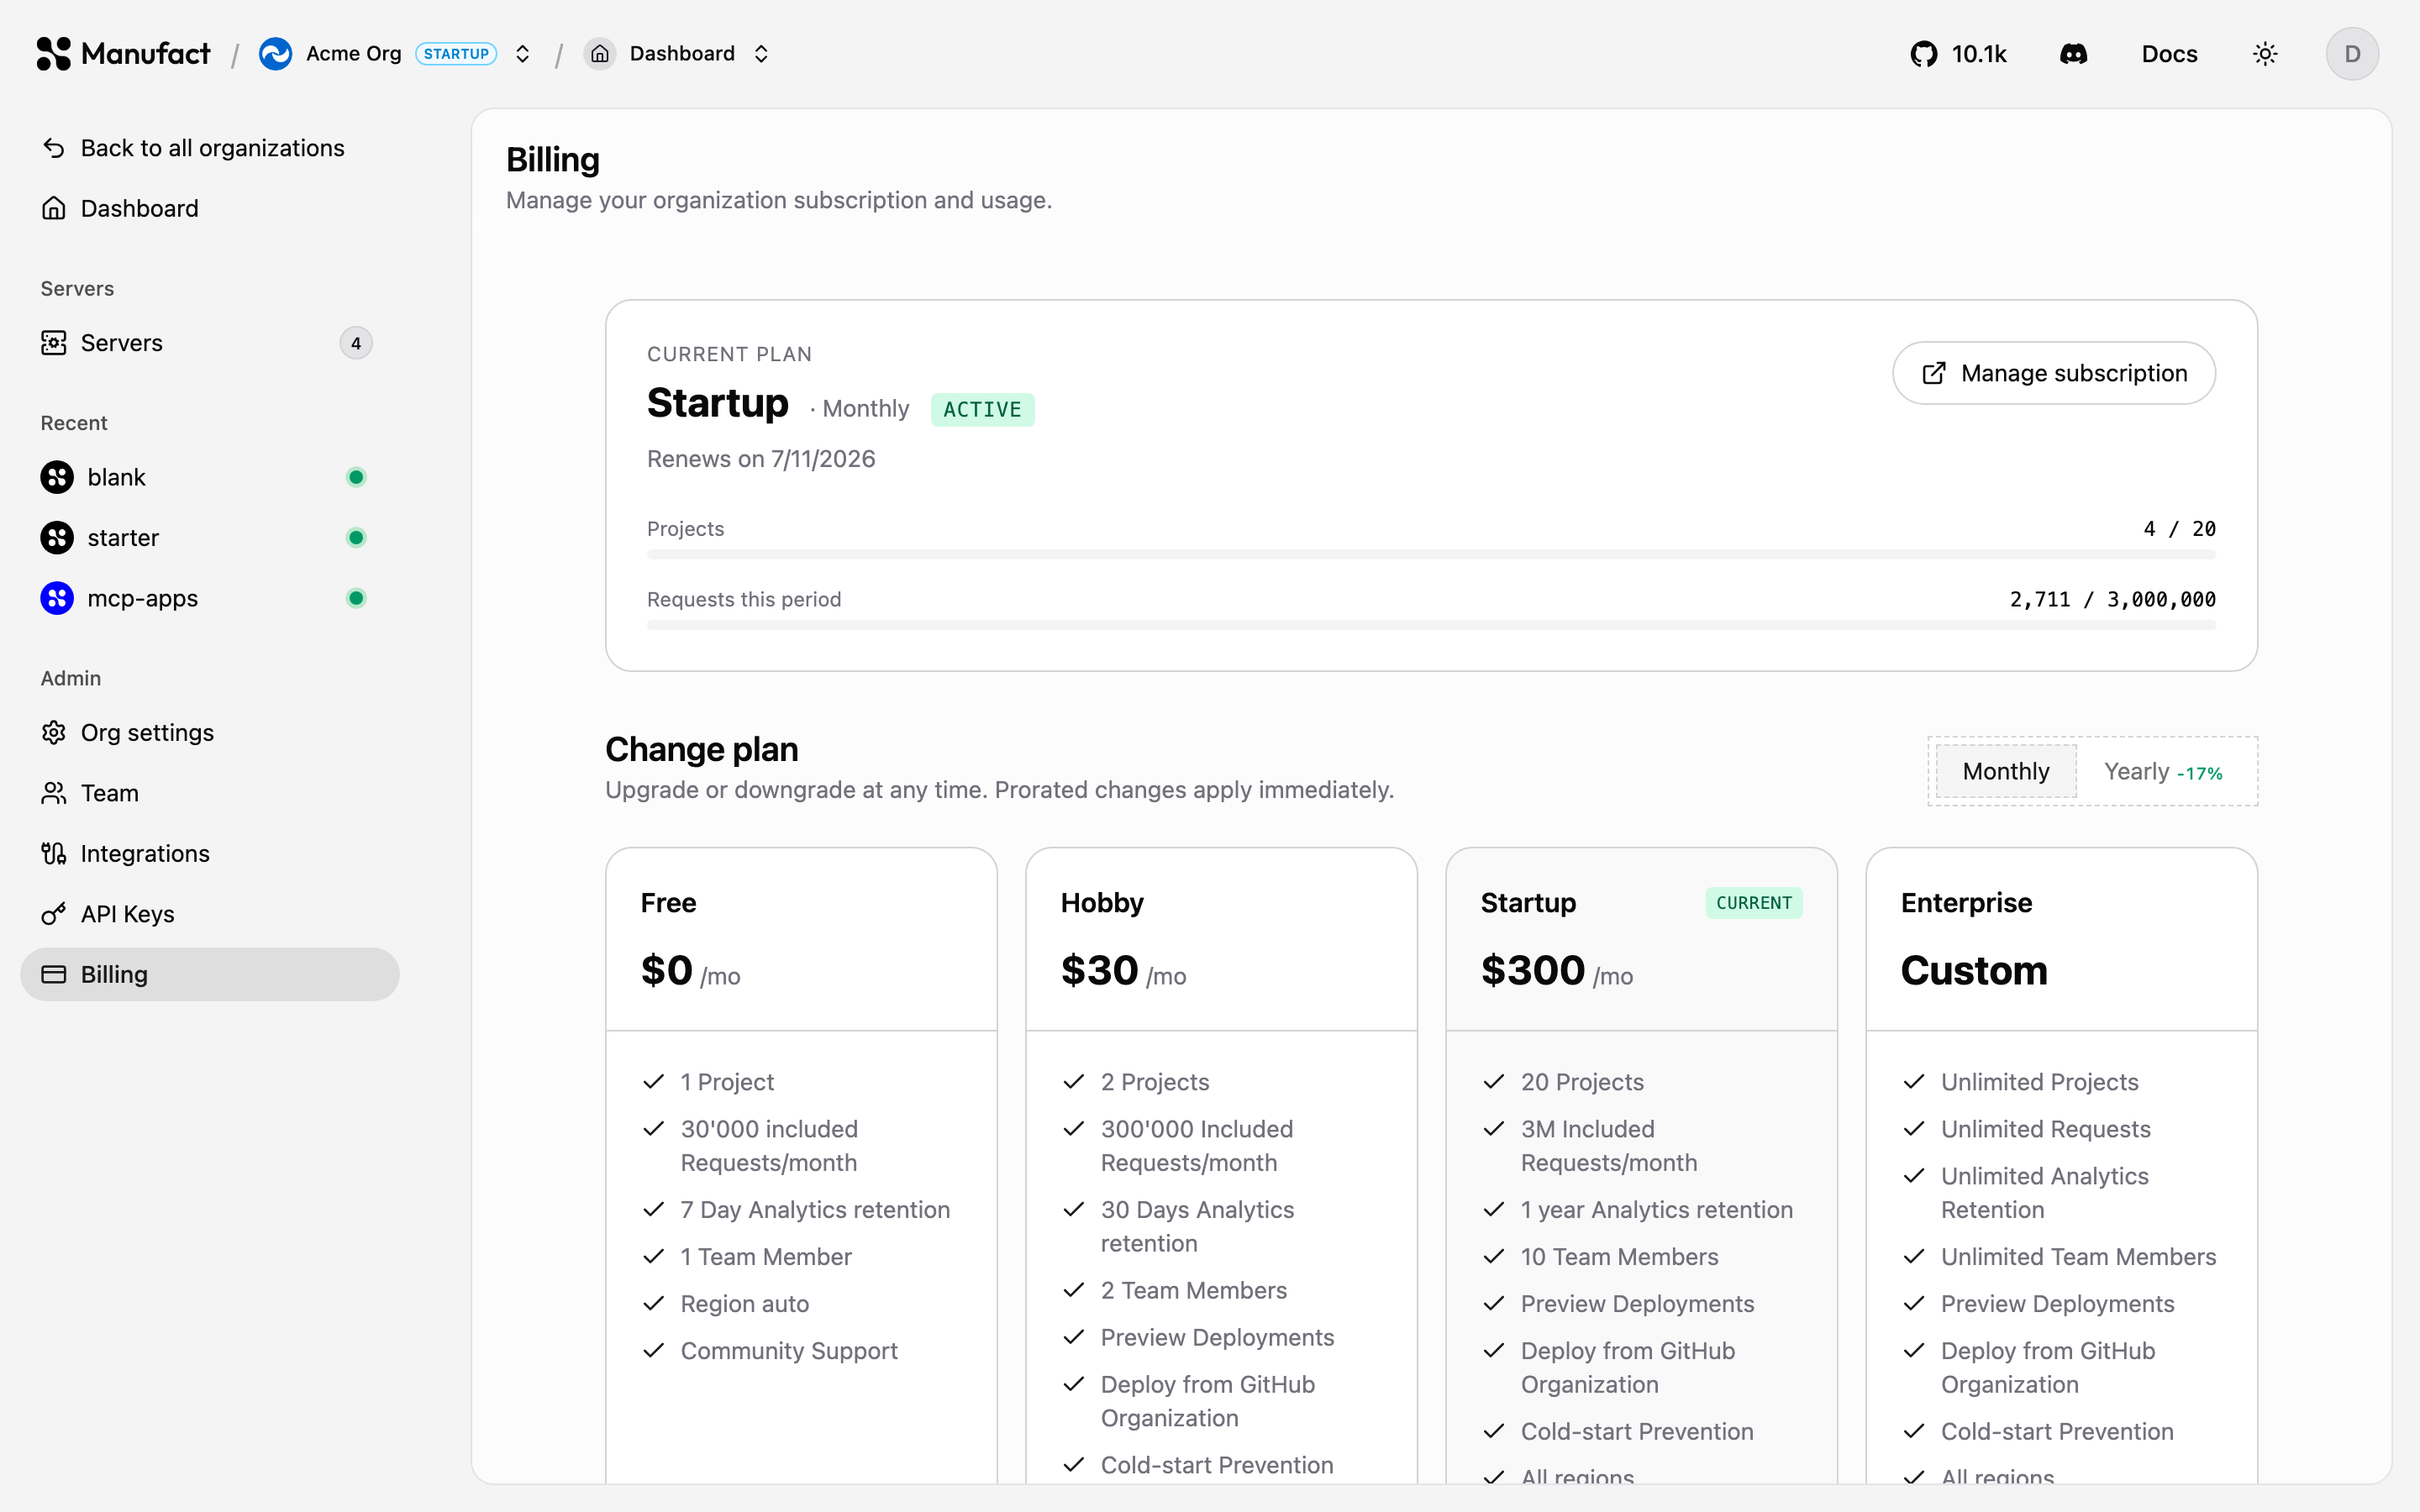This screenshot has height=1512, width=2420.
Task: Open recent project starter
Action: 210,538
